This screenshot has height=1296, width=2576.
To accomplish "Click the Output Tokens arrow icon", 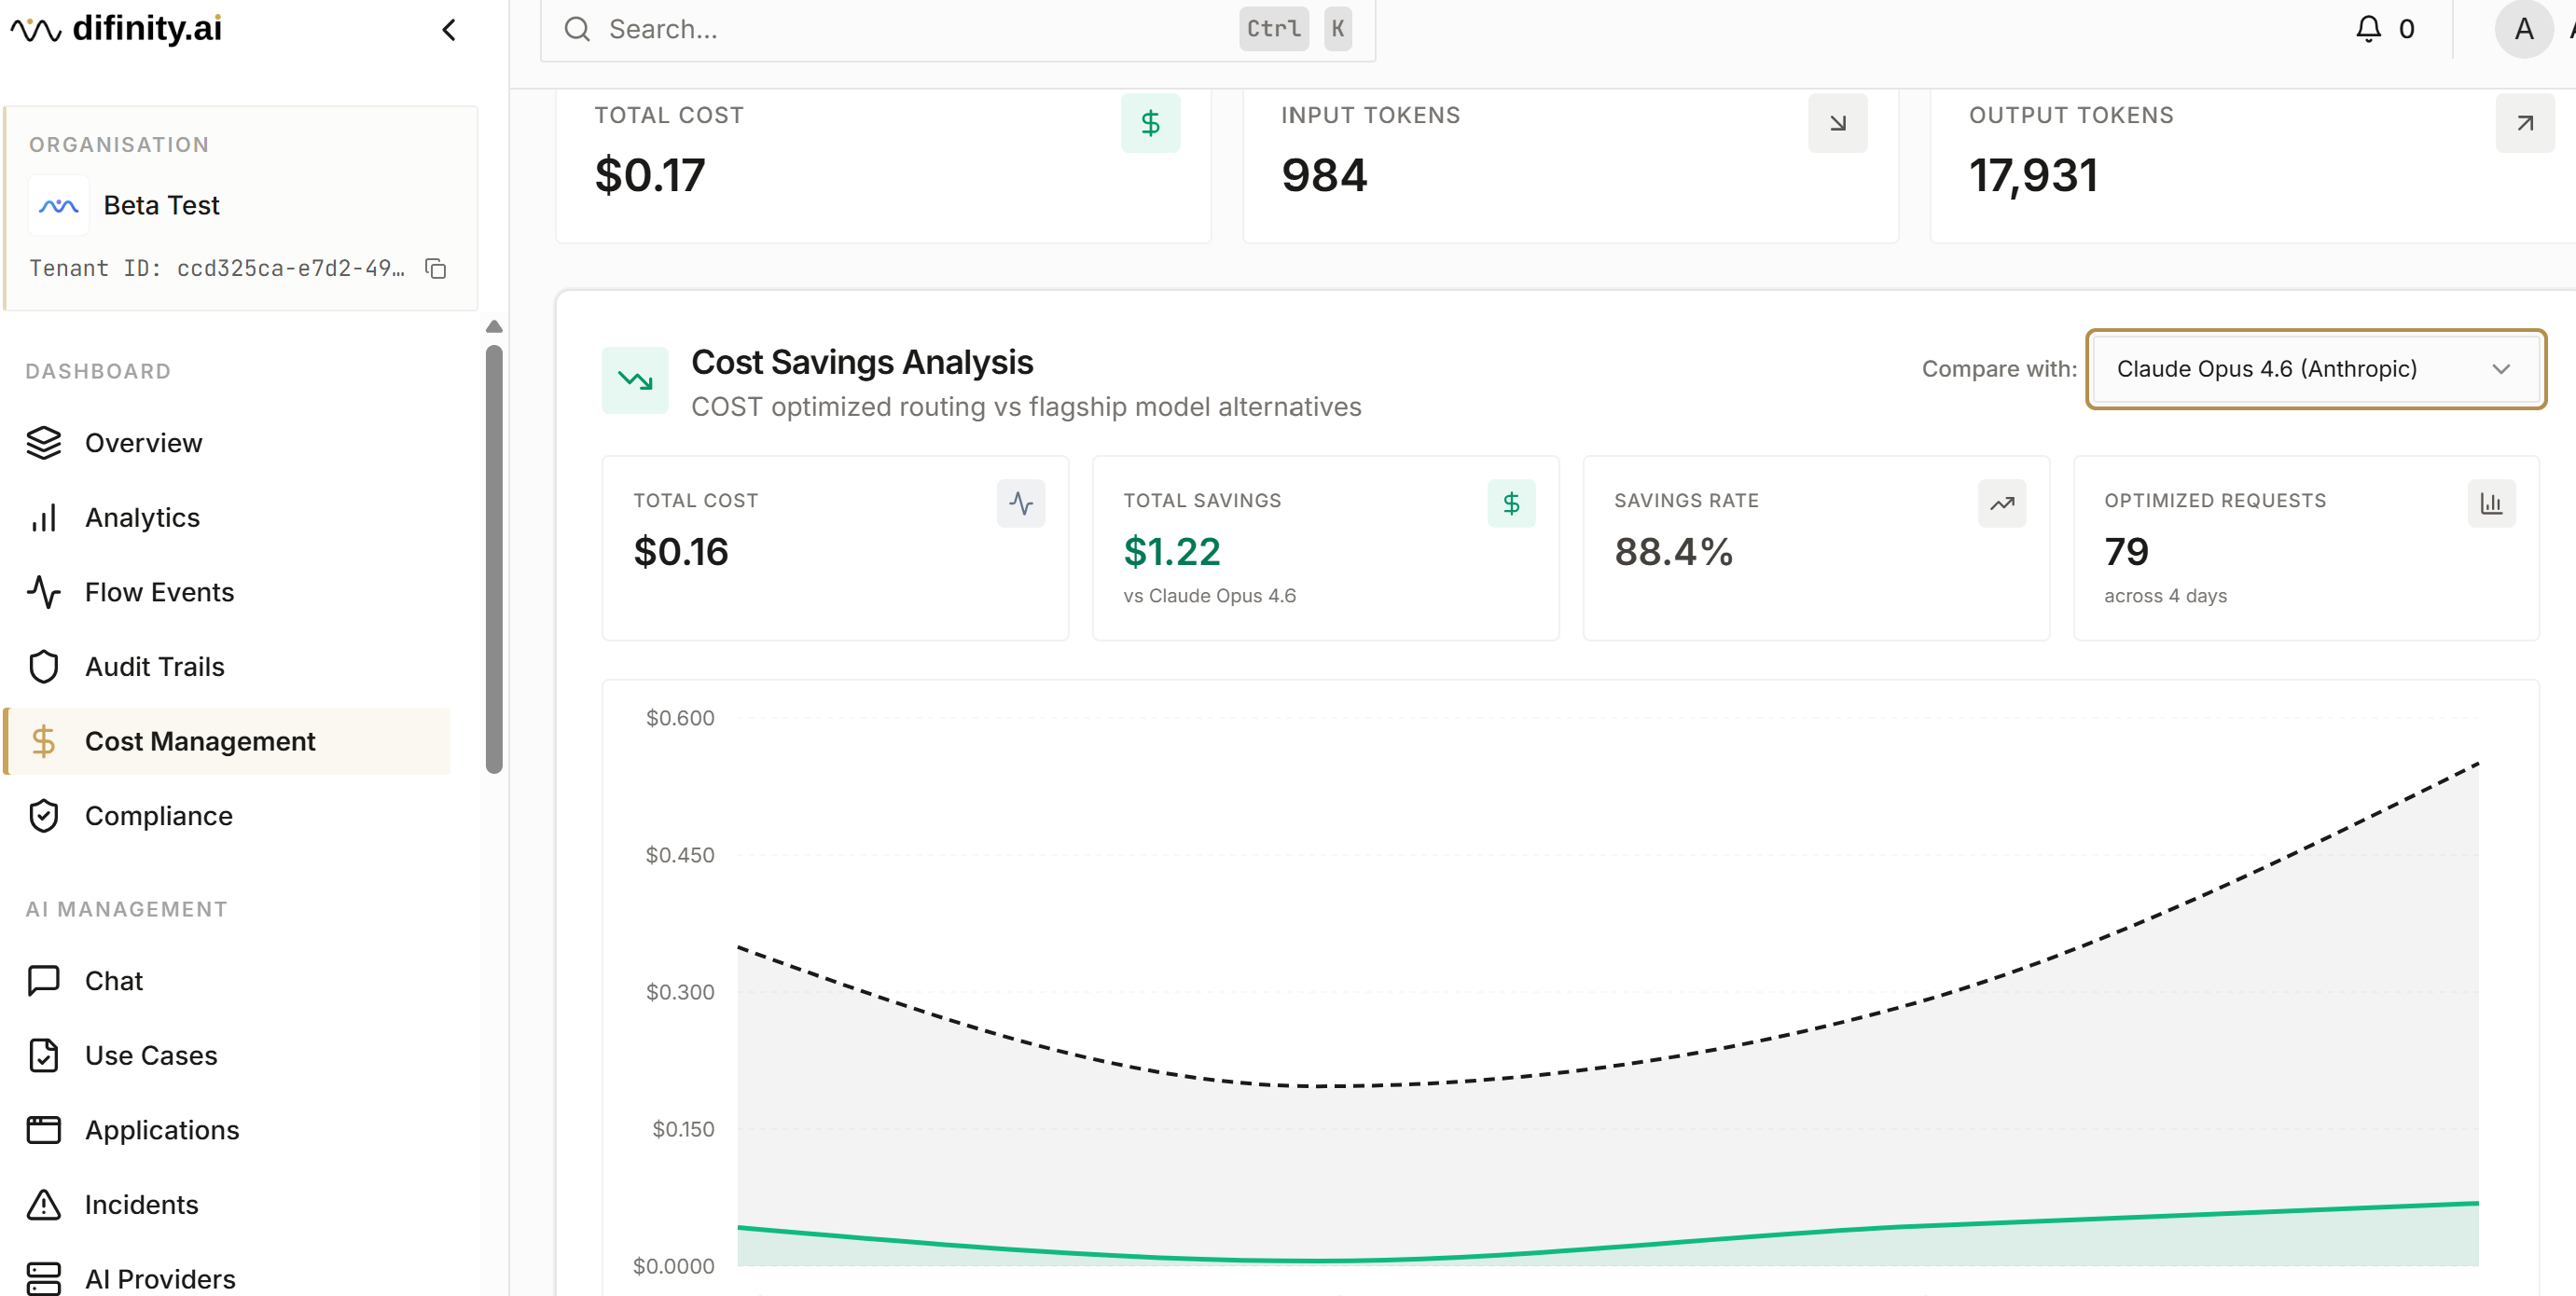I will pos(2524,123).
